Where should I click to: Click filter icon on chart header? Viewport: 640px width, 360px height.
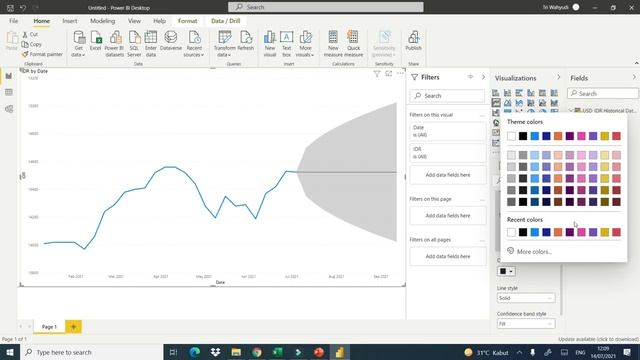[x=377, y=73]
